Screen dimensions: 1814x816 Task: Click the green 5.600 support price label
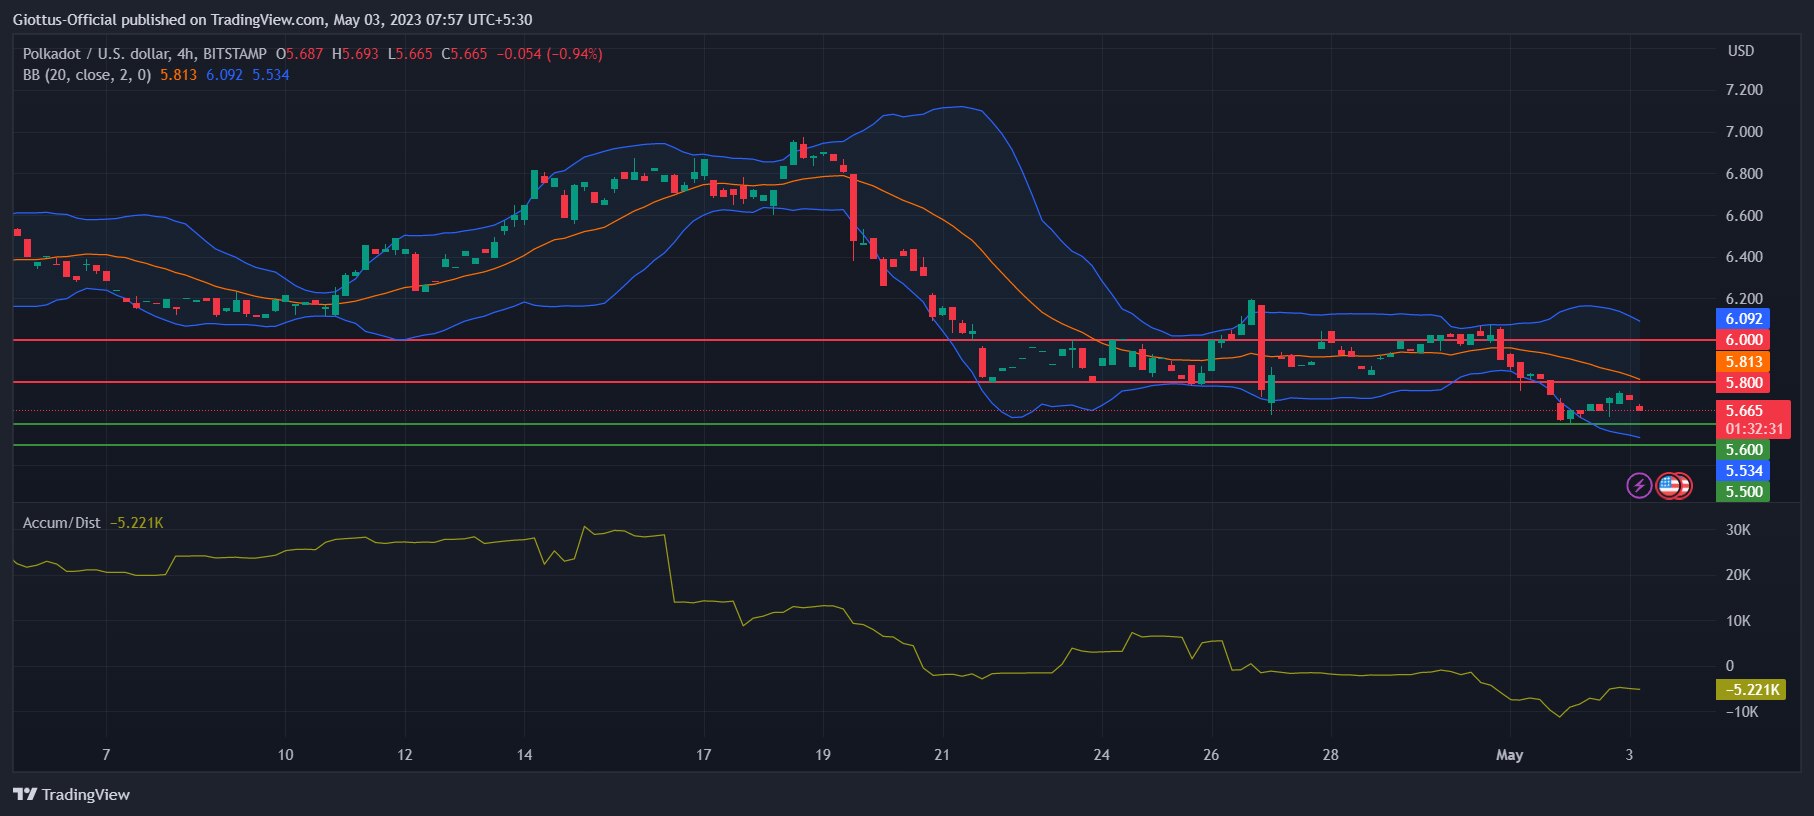coord(1743,450)
